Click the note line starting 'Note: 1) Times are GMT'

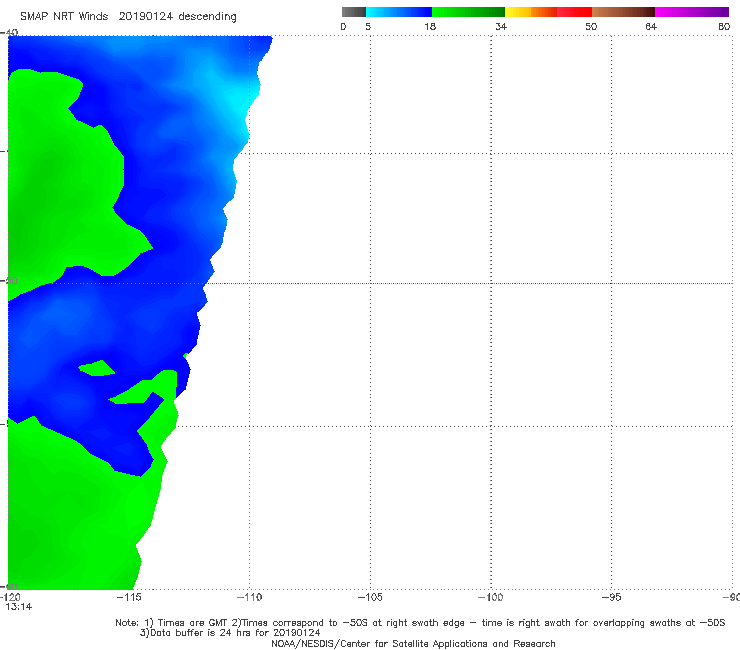pos(420,623)
